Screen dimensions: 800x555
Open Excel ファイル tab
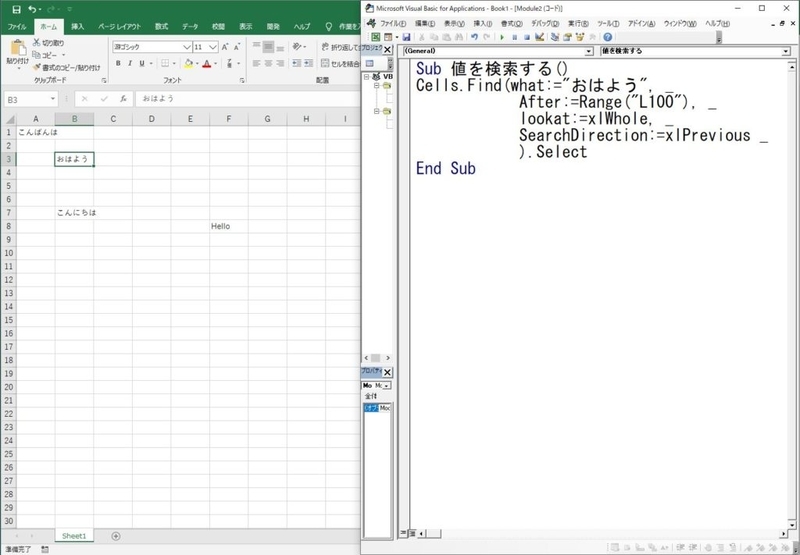coord(16,27)
